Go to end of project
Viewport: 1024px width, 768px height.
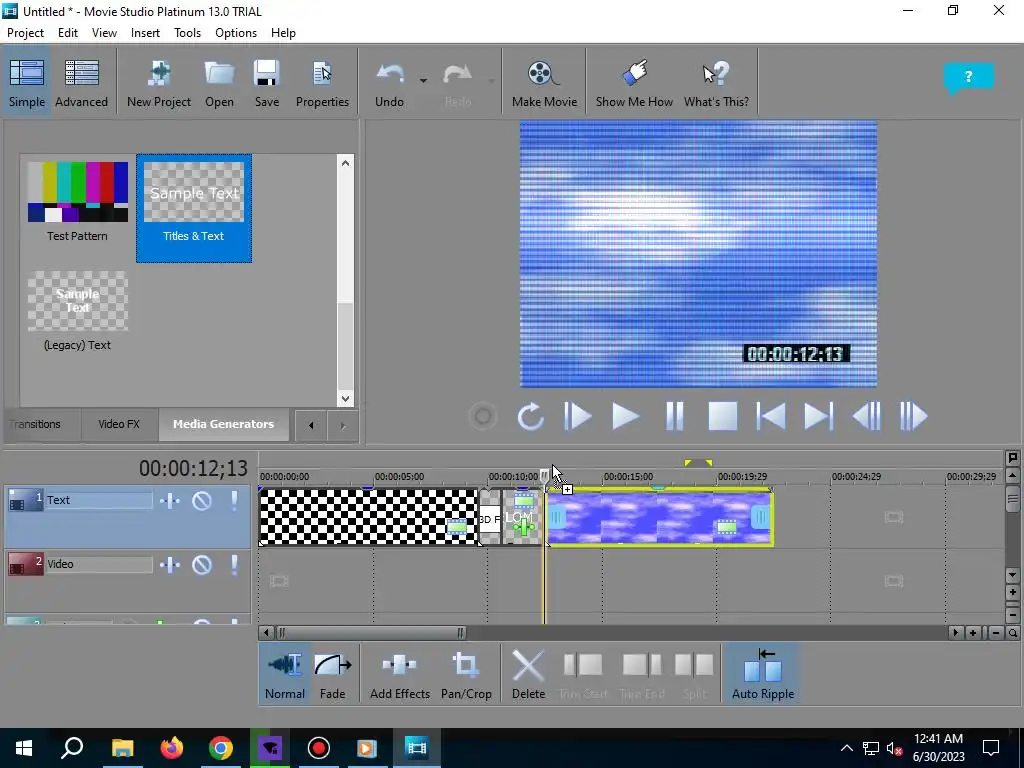tap(818, 416)
